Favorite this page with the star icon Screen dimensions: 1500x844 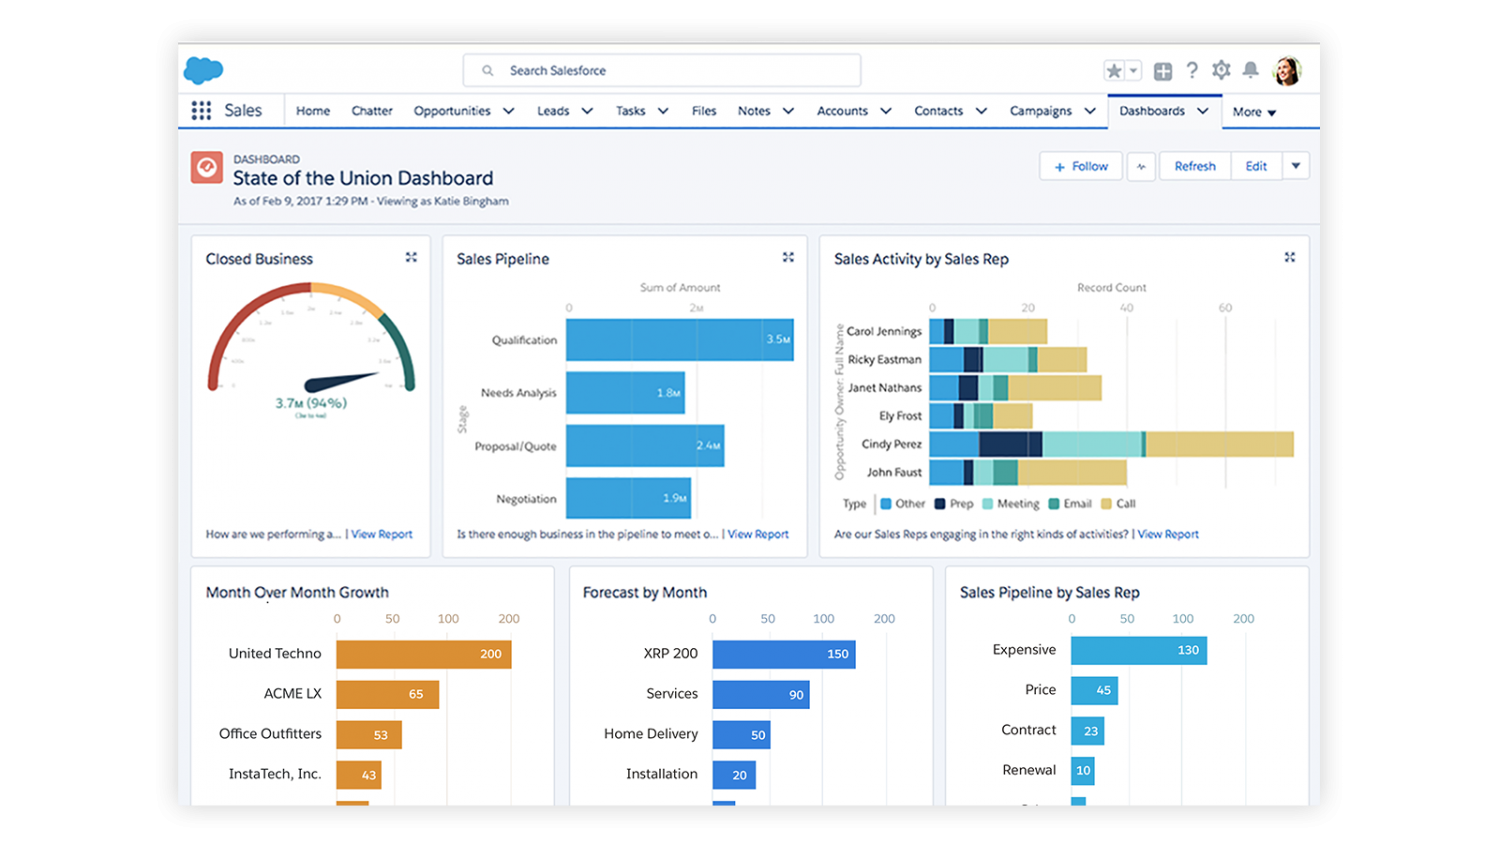1113,70
